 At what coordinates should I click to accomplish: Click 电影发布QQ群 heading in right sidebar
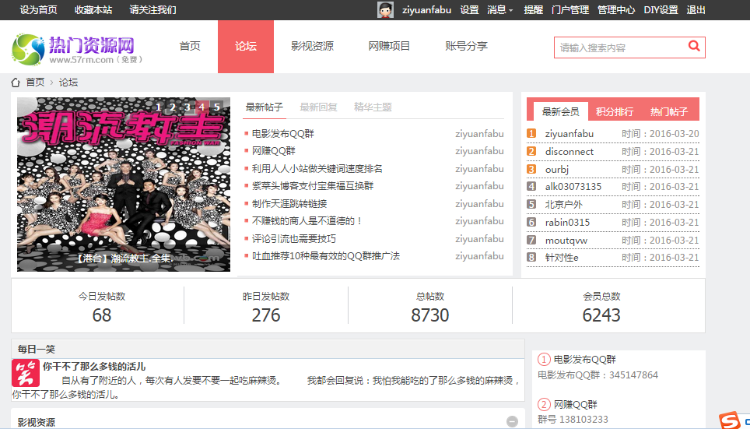[585, 359]
